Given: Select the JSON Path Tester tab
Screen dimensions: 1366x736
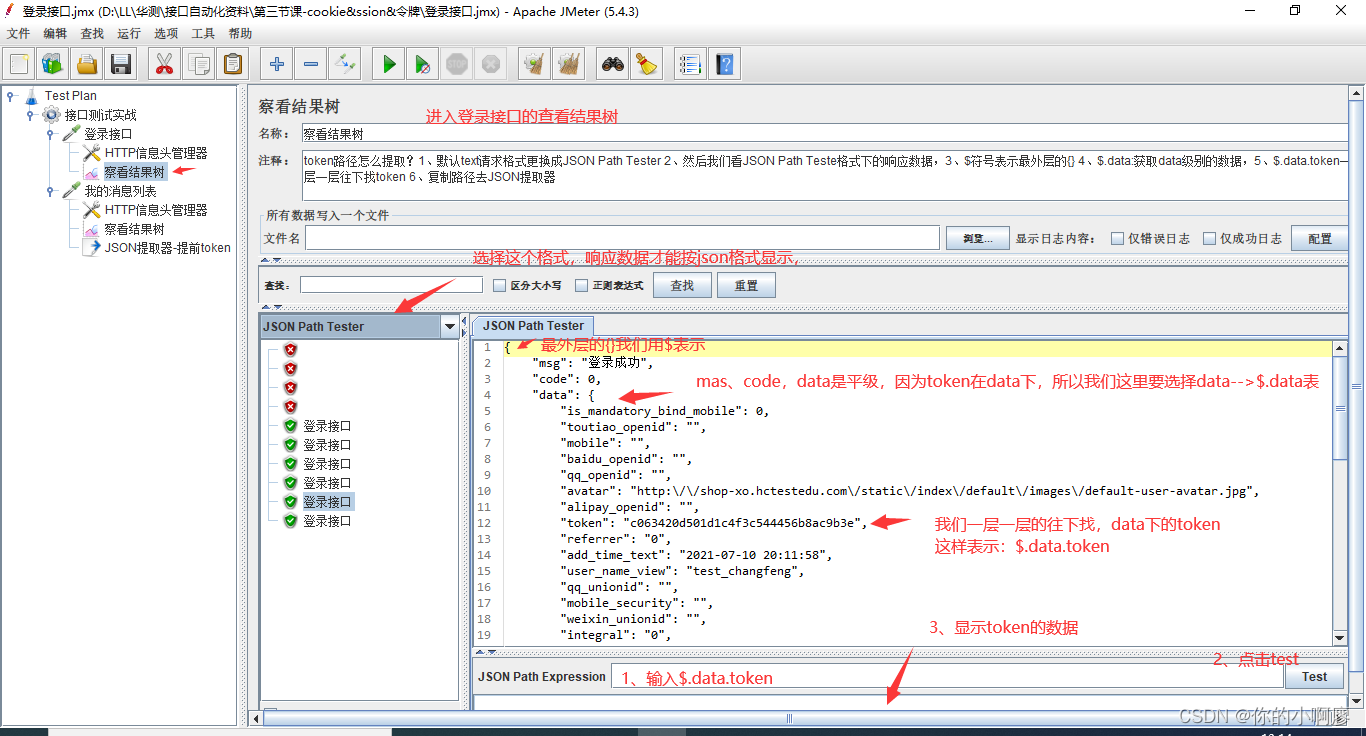Looking at the screenshot, I should point(533,326).
